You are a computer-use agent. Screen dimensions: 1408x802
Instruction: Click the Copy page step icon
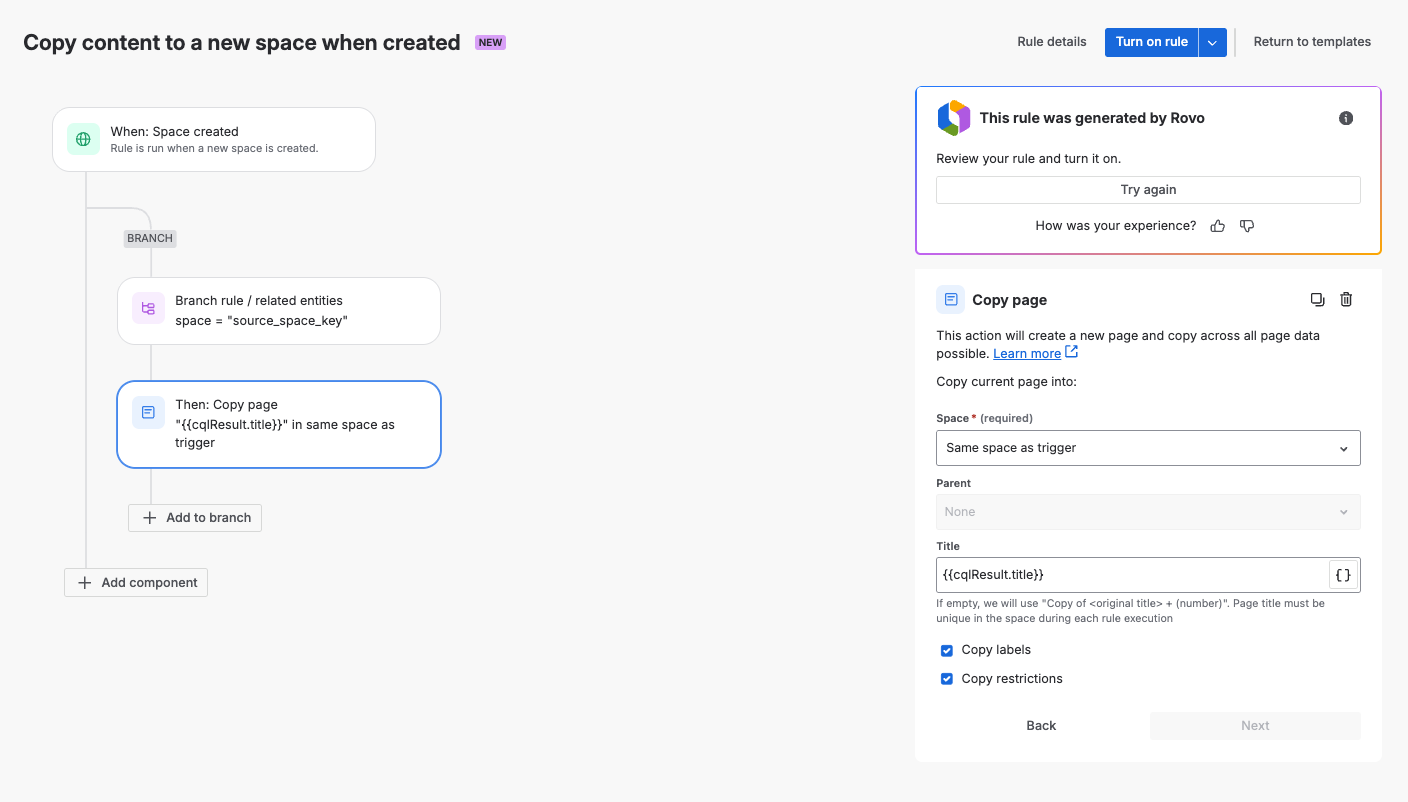(148, 412)
